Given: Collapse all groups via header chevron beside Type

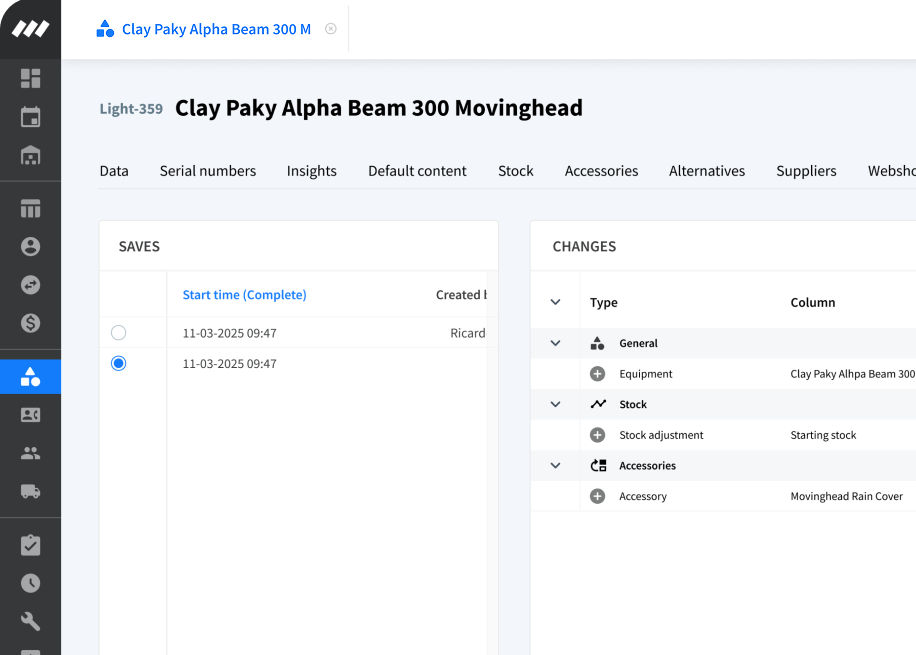Looking at the screenshot, I should [556, 302].
